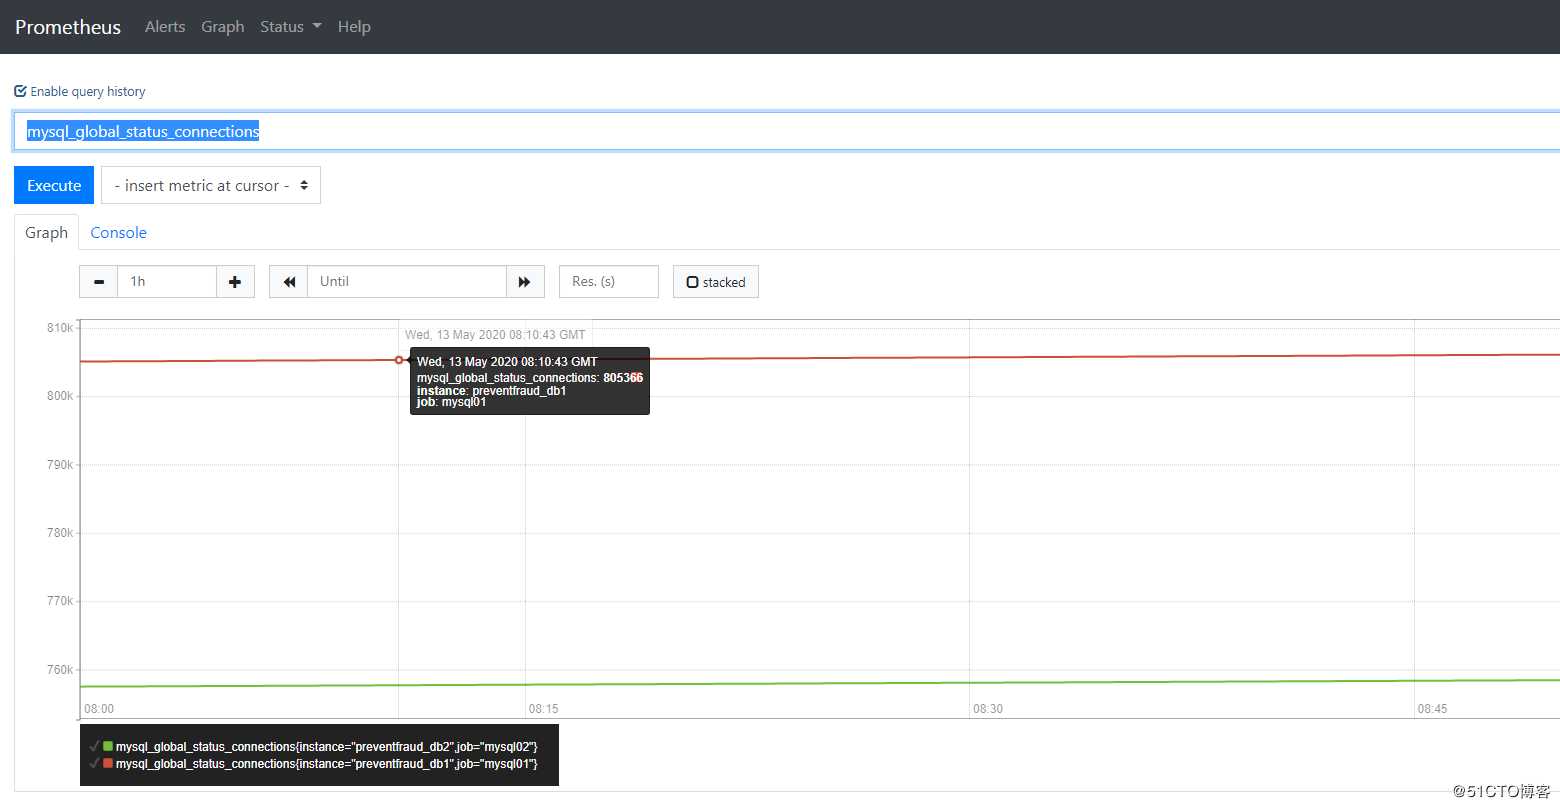
Task: Uncheck Enable query history
Action: tap(20, 91)
